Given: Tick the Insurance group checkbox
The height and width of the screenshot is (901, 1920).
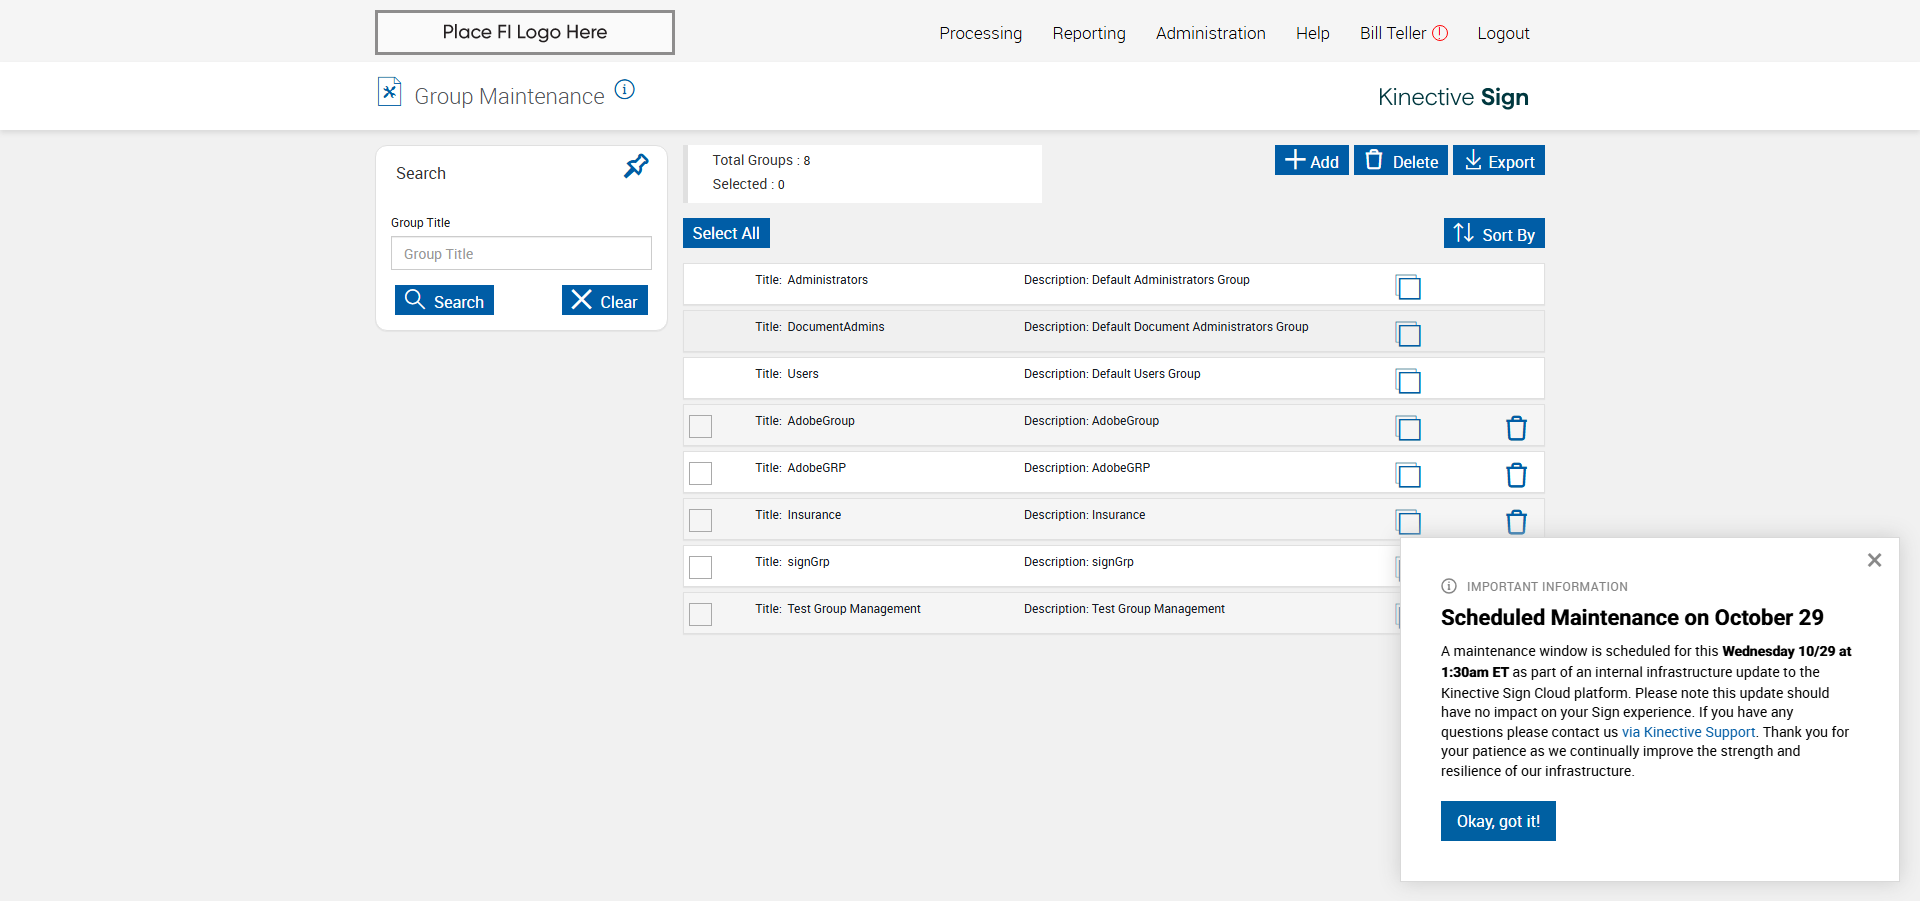Looking at the screenshot, I should (701, 521).
